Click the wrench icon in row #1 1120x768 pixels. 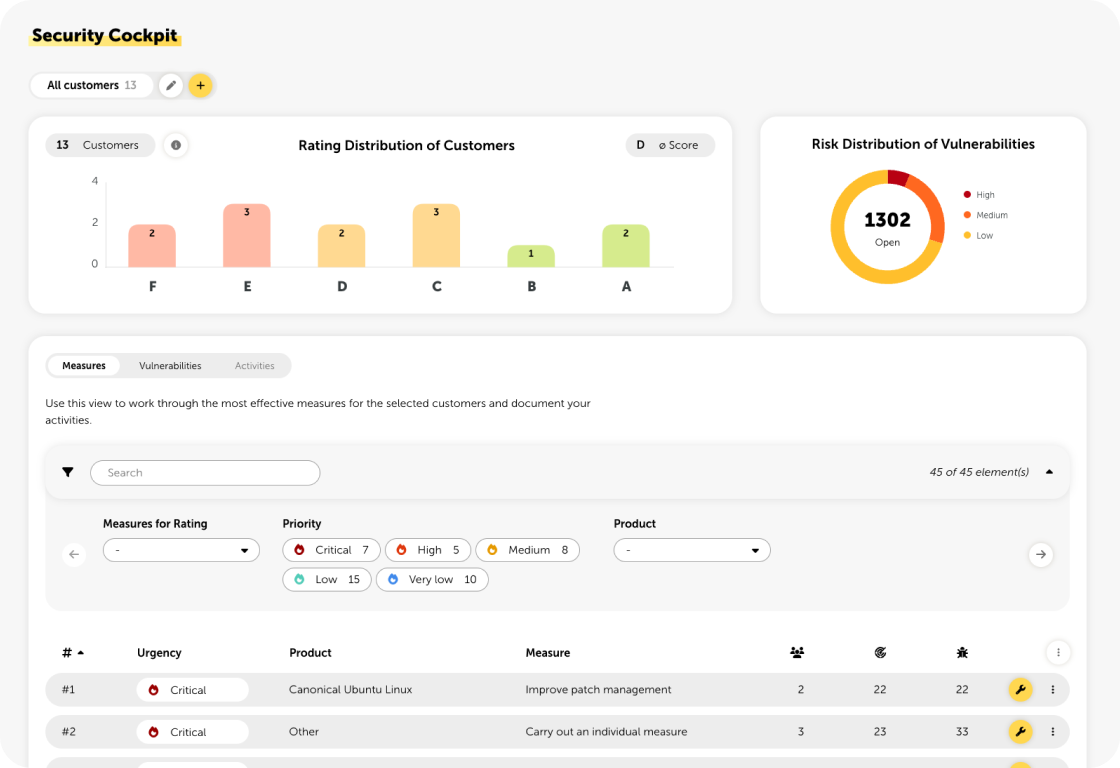pos(1019,689)
